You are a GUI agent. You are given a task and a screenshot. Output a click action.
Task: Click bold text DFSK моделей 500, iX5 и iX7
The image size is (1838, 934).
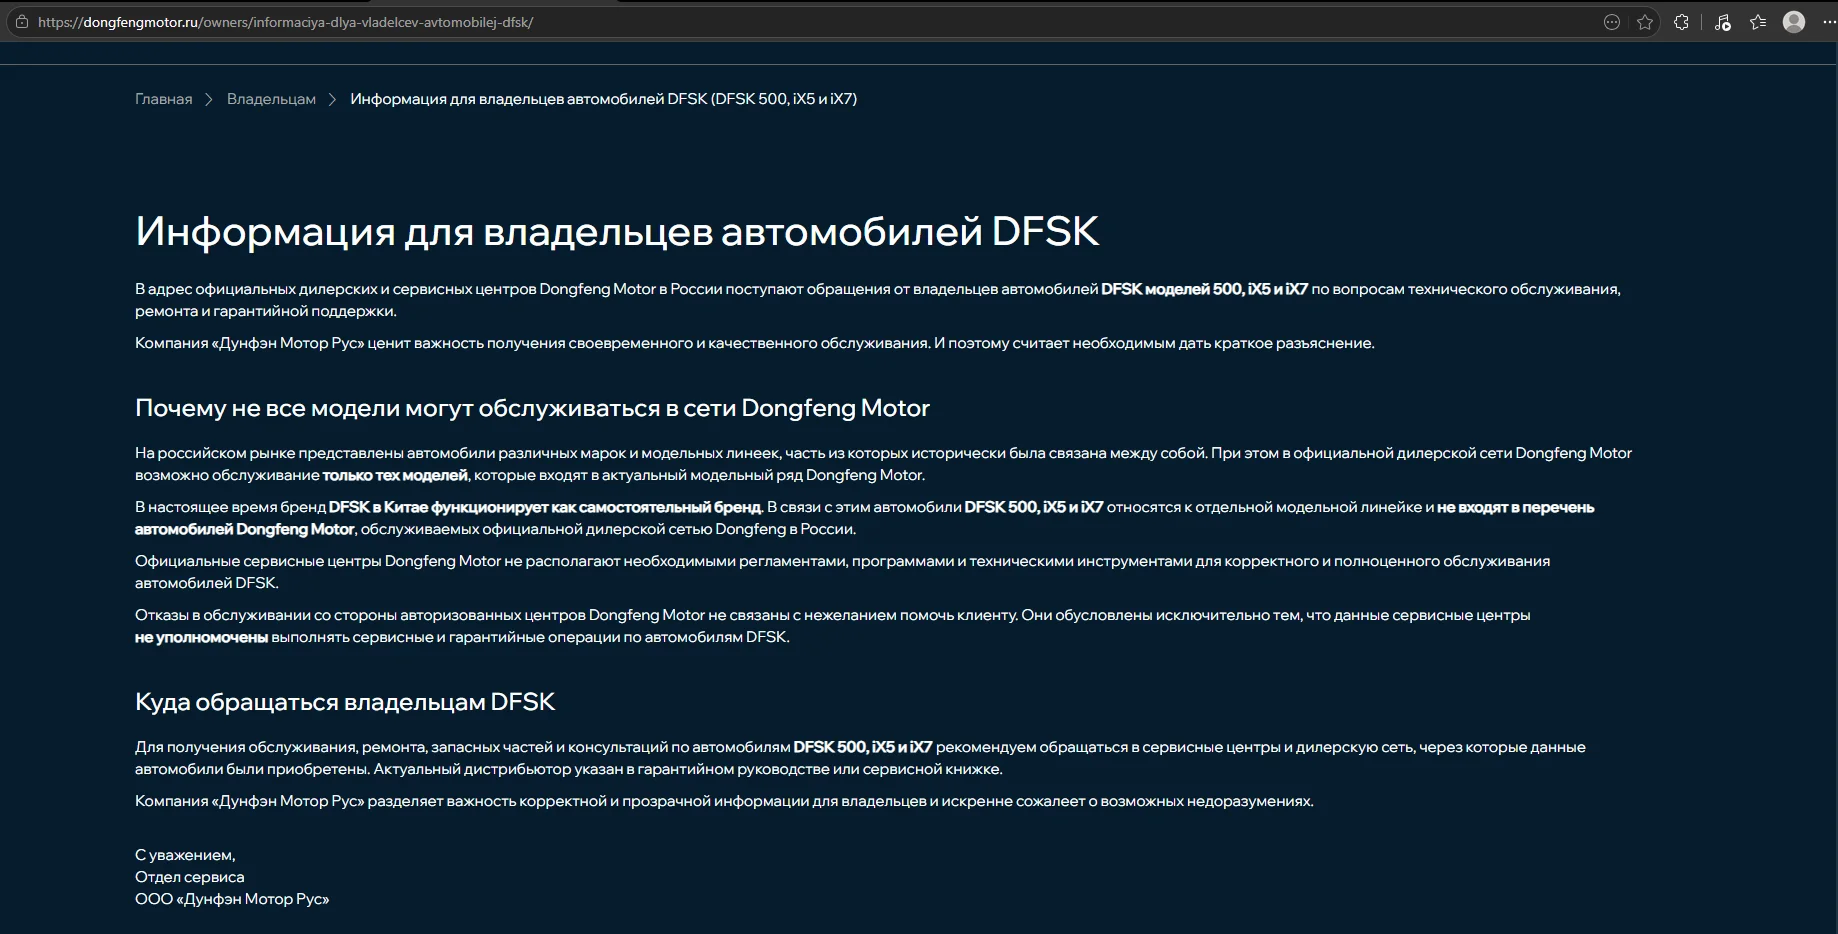pyautogui.click(x=1204, y=289)
